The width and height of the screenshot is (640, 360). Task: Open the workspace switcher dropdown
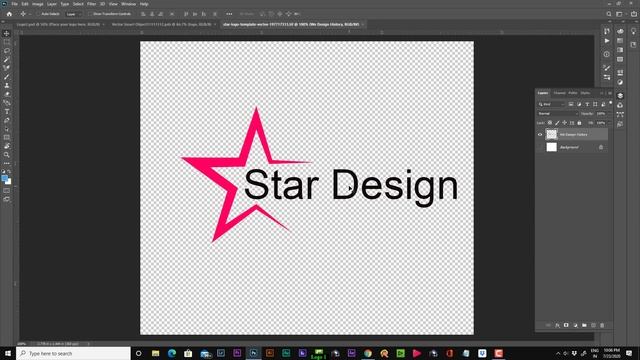click(x=621, y=14)
